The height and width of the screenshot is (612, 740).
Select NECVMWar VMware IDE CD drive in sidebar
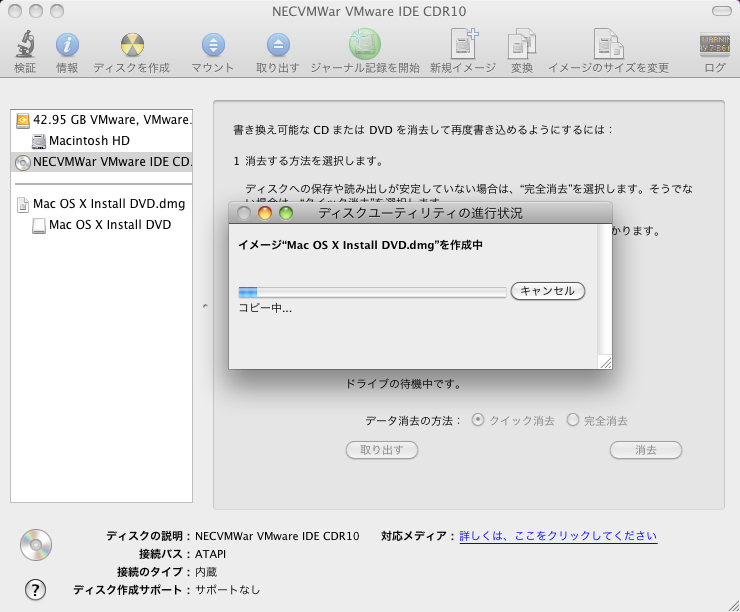pyautogui.click(x=101, y=162)
